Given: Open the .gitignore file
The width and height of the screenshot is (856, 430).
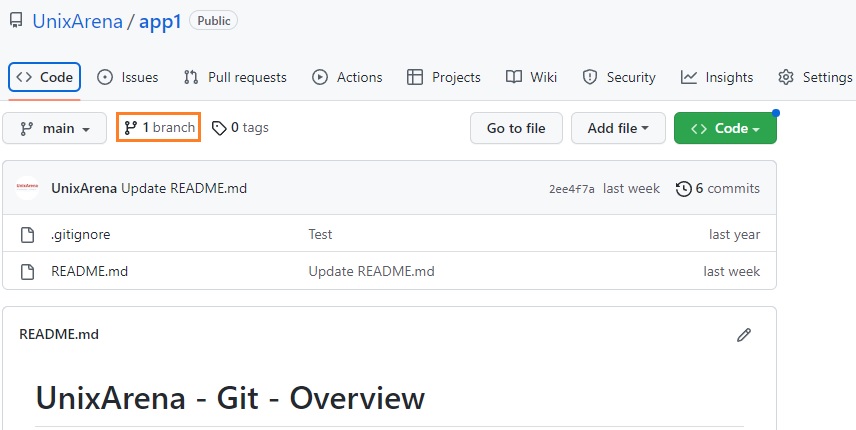Looking at the screenshot, I should (x=81, y=235).
